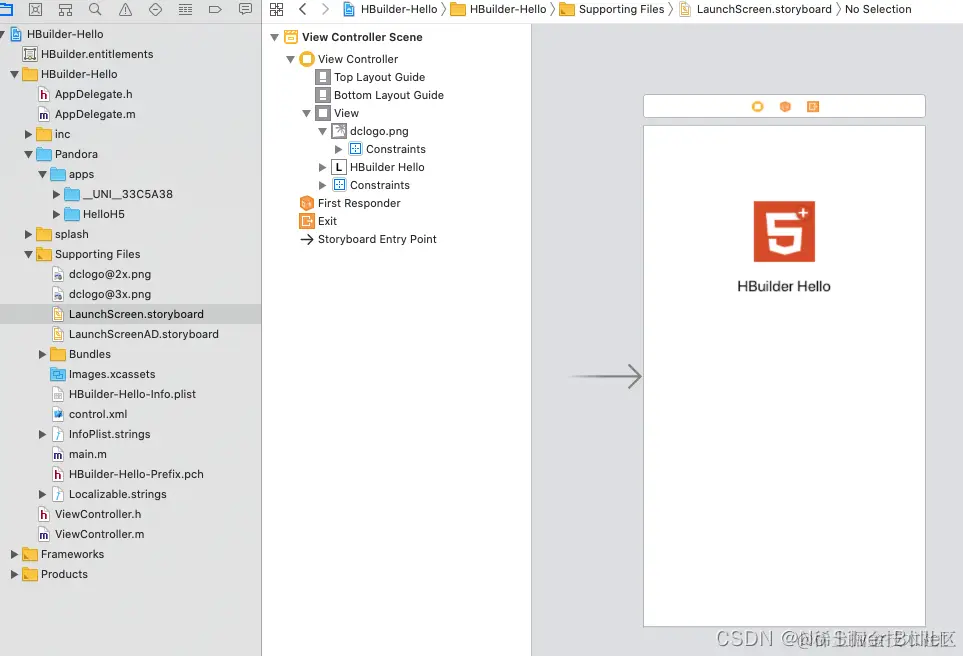963x656 pixels.
Task: Expand the HBuilder Hello label node
Action: tap(322, 167)
